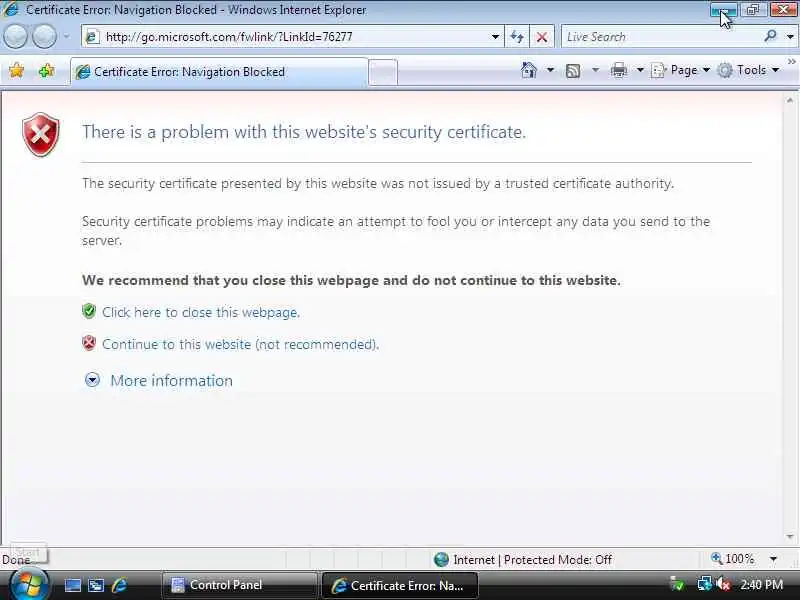
Task: Expand the More information section
Action: pyautogui.click(x=158, y=380)
